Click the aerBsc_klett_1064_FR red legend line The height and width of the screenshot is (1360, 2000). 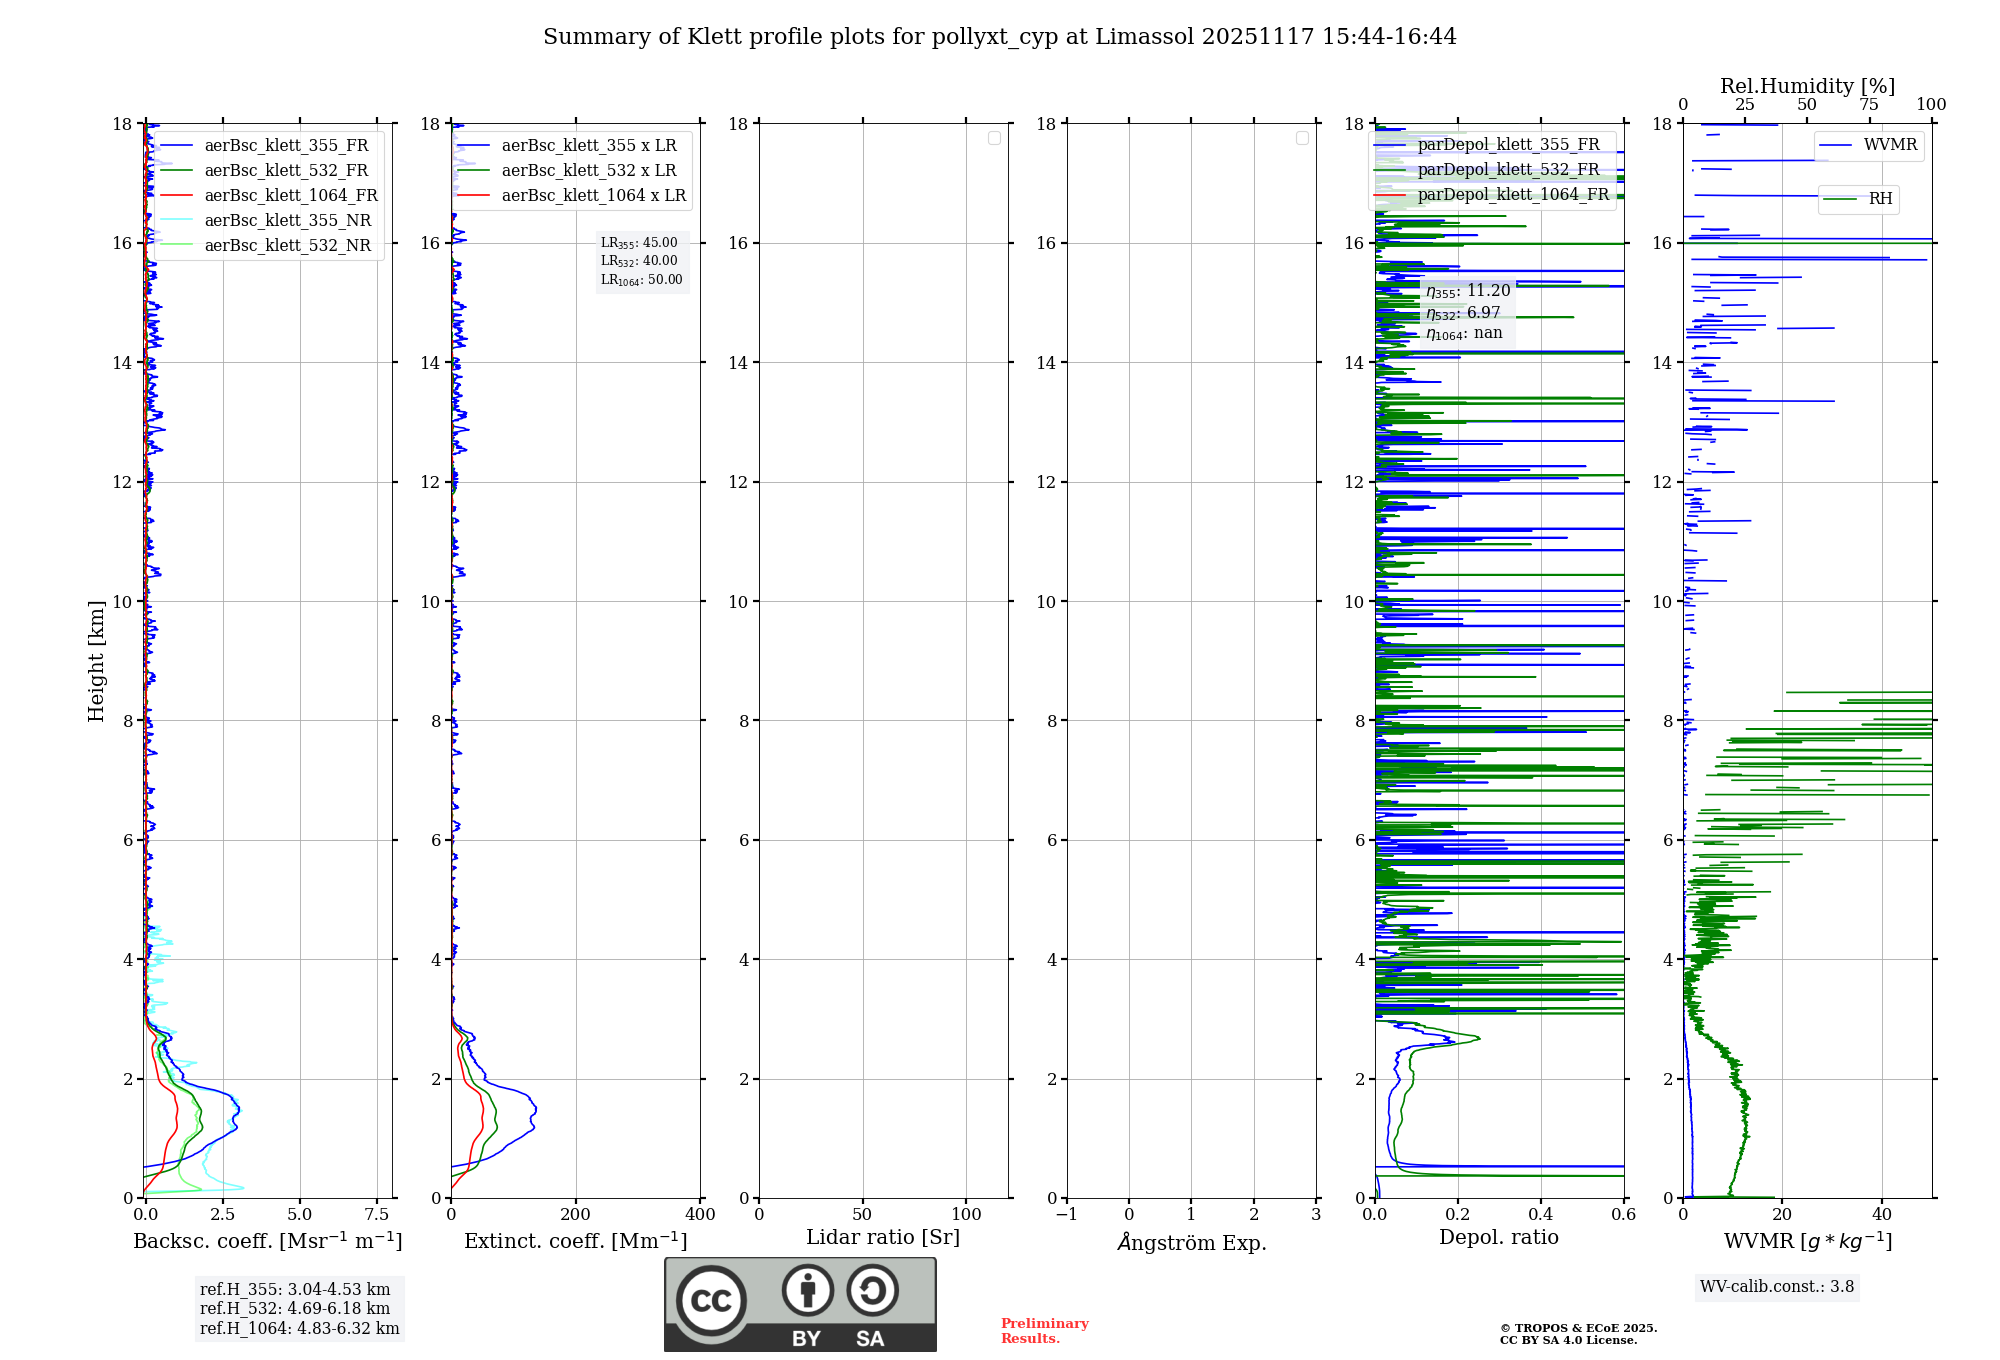[x=176, y=196]
